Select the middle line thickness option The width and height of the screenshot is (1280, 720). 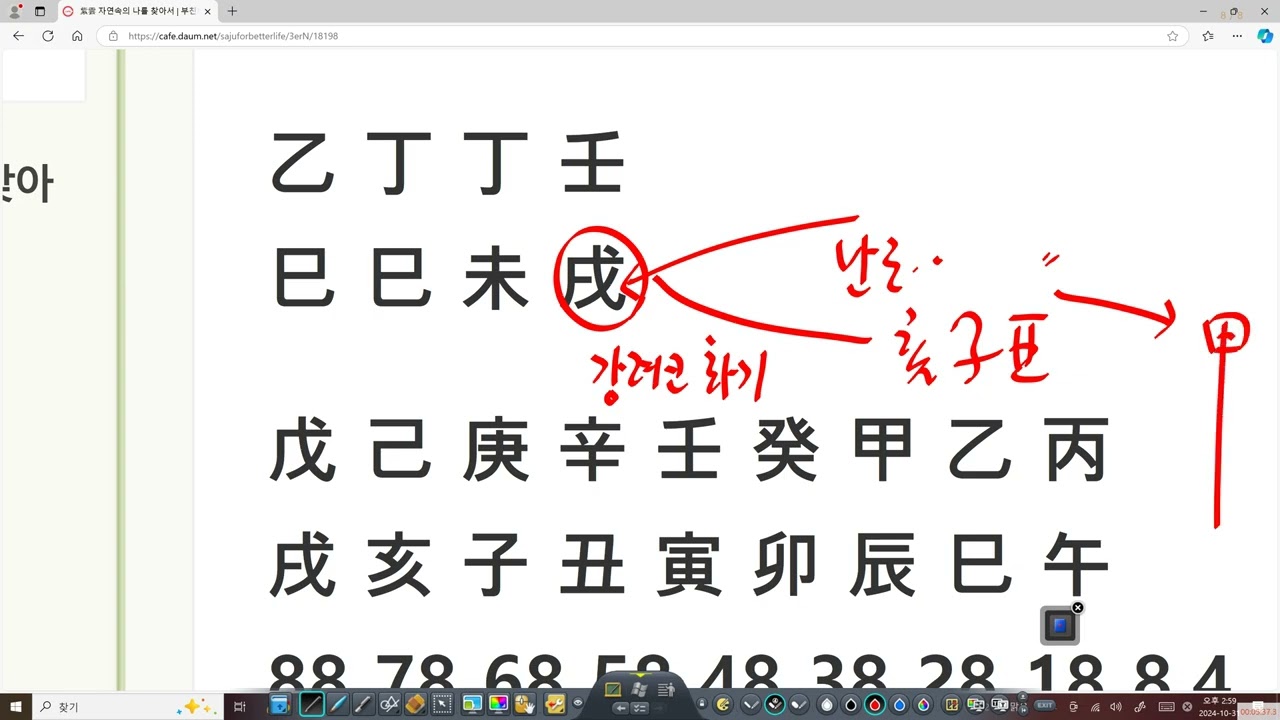click(x=774, y=705)
